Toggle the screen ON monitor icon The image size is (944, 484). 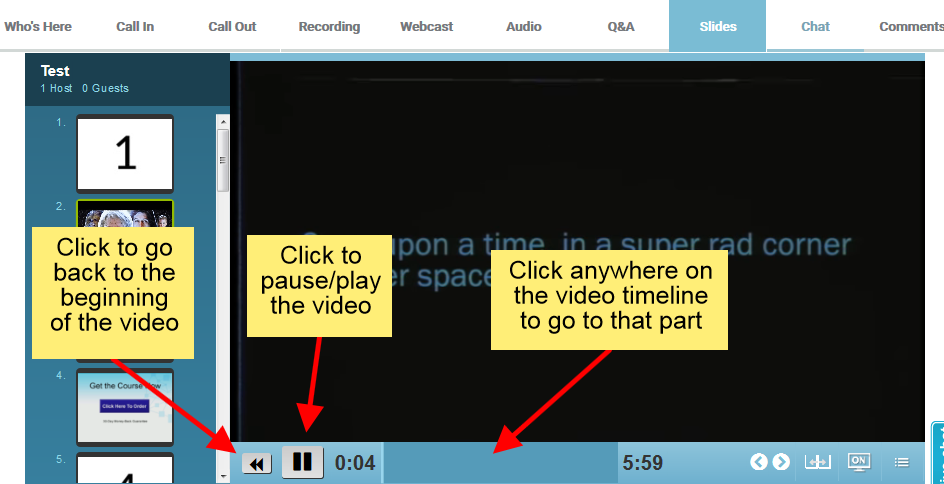click(859, 462)
